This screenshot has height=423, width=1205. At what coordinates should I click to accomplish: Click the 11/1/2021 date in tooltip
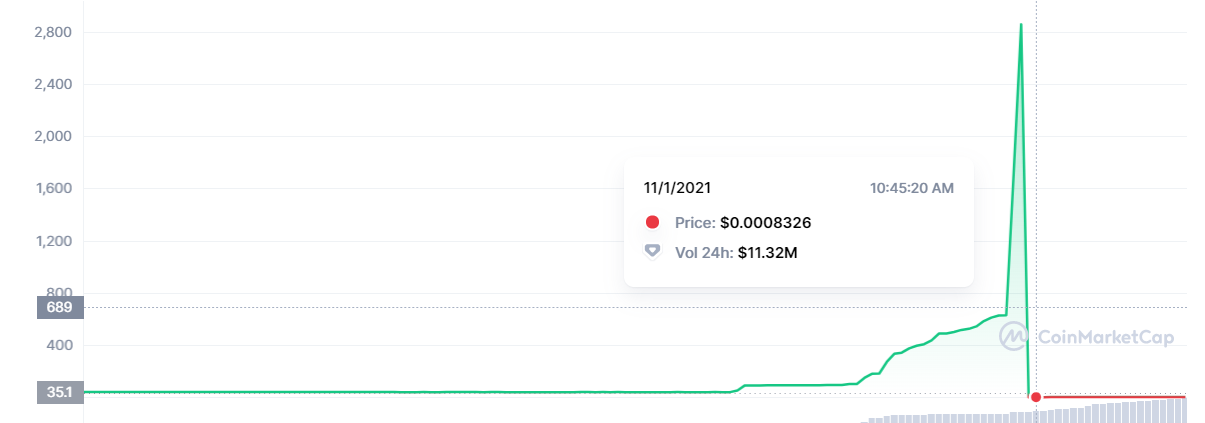pos(677,187)
